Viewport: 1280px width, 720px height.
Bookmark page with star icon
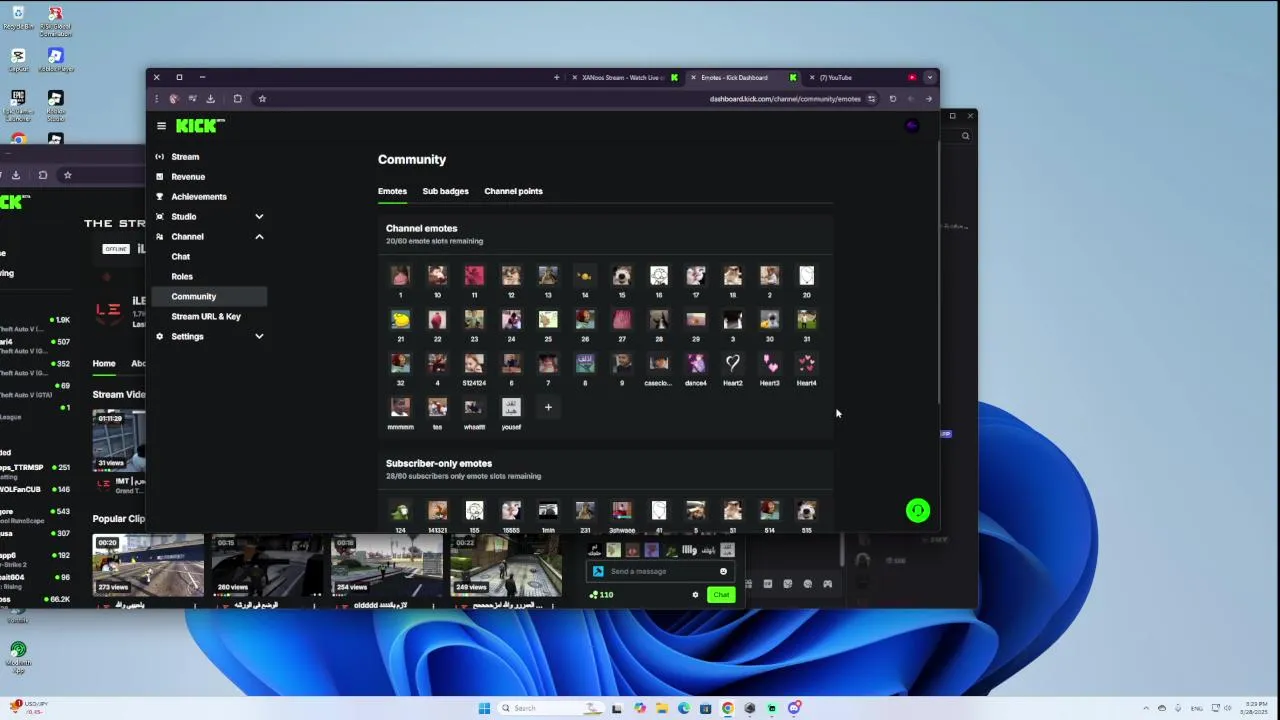click(262, 99)
